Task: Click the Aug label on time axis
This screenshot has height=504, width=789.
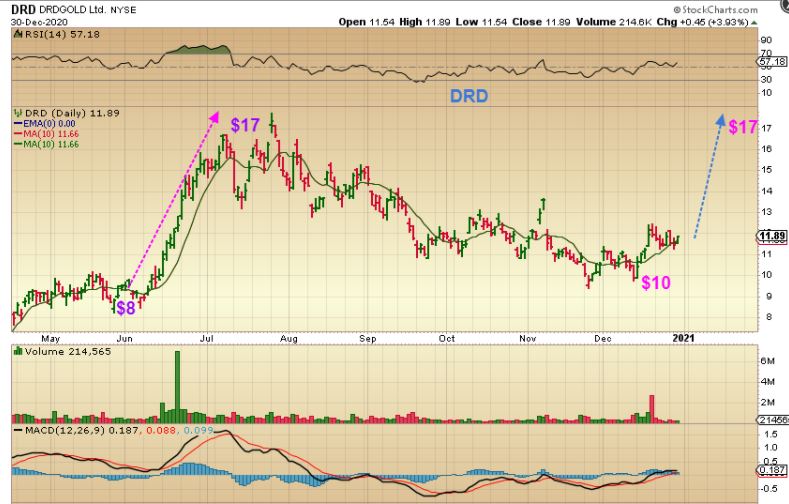Action: pyautogui.click(x=289, y=339)
